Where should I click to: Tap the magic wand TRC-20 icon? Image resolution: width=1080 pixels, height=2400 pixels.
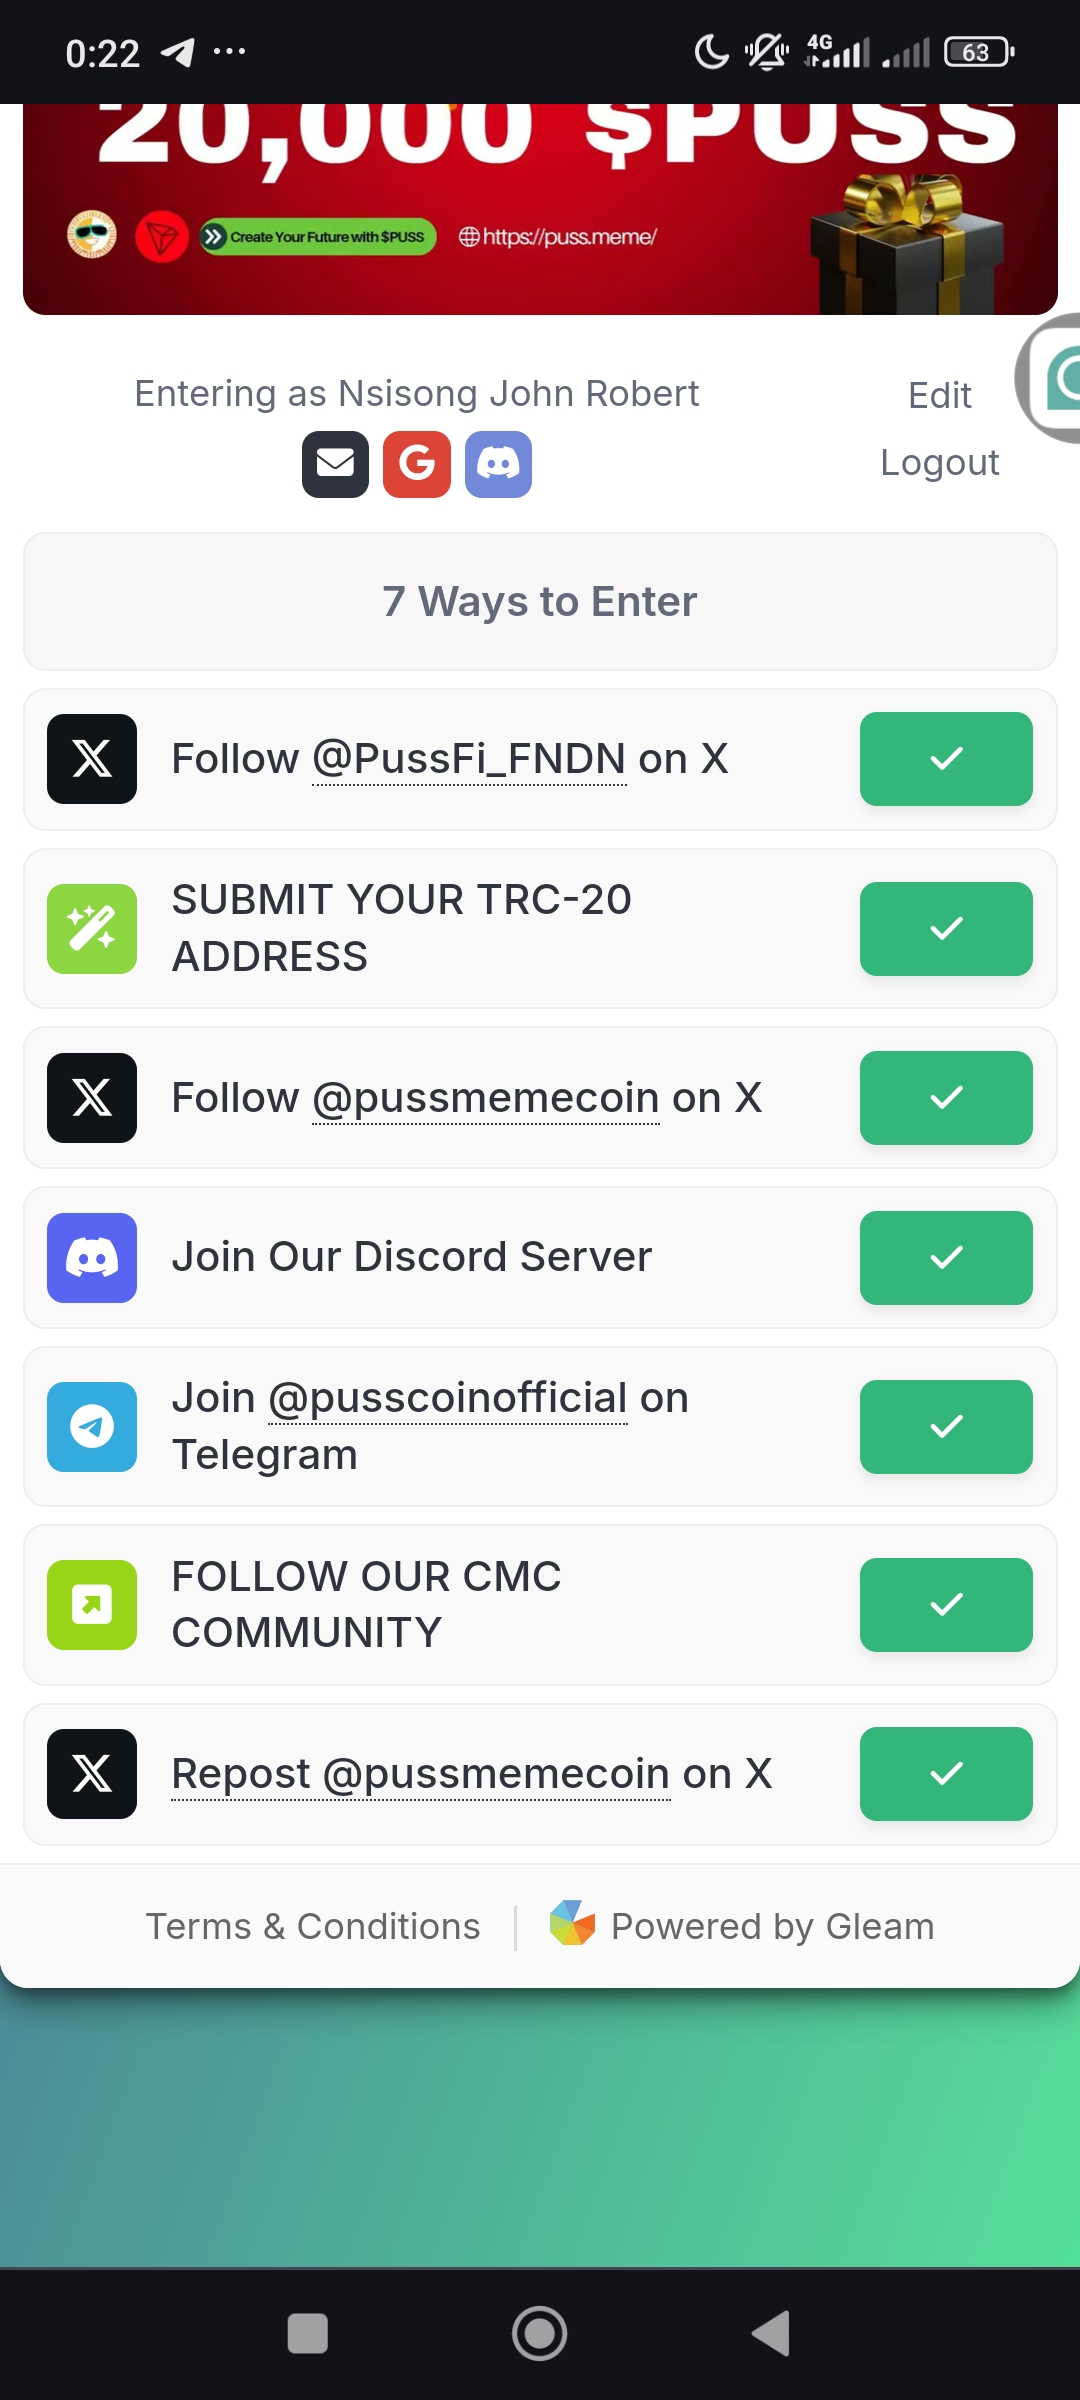[x=92, y=929]
